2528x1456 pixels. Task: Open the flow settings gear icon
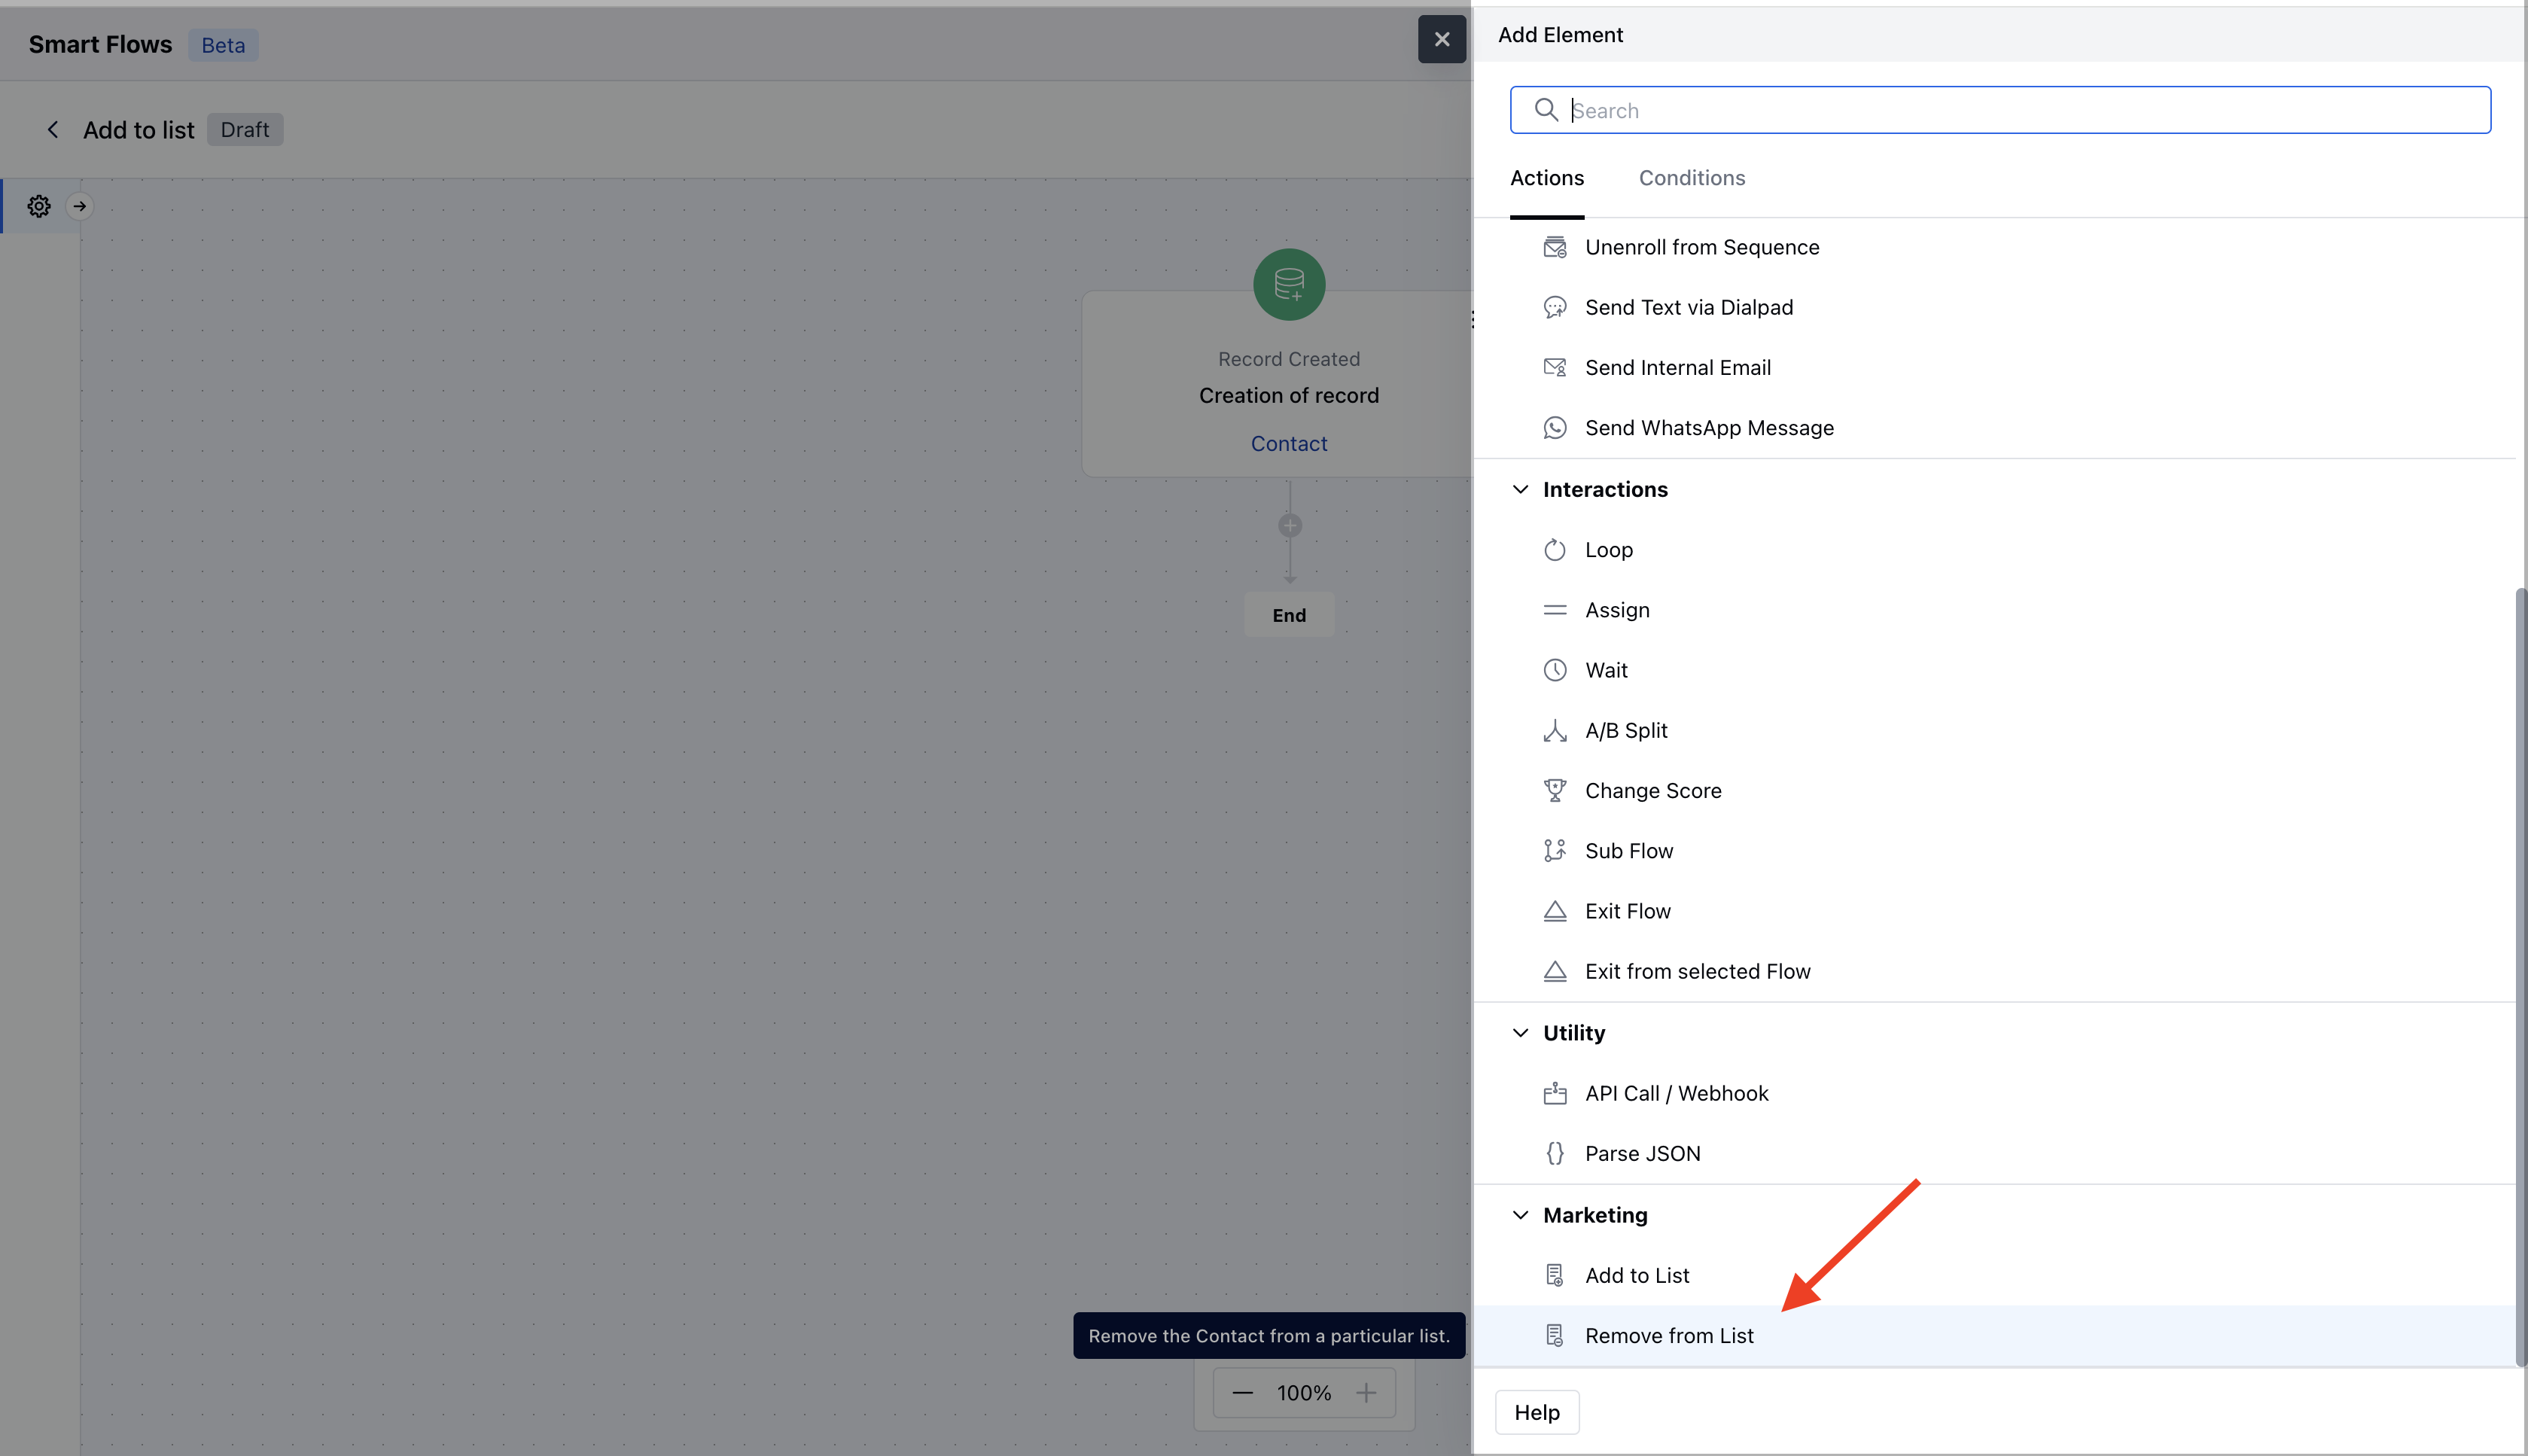coord(39,206)
